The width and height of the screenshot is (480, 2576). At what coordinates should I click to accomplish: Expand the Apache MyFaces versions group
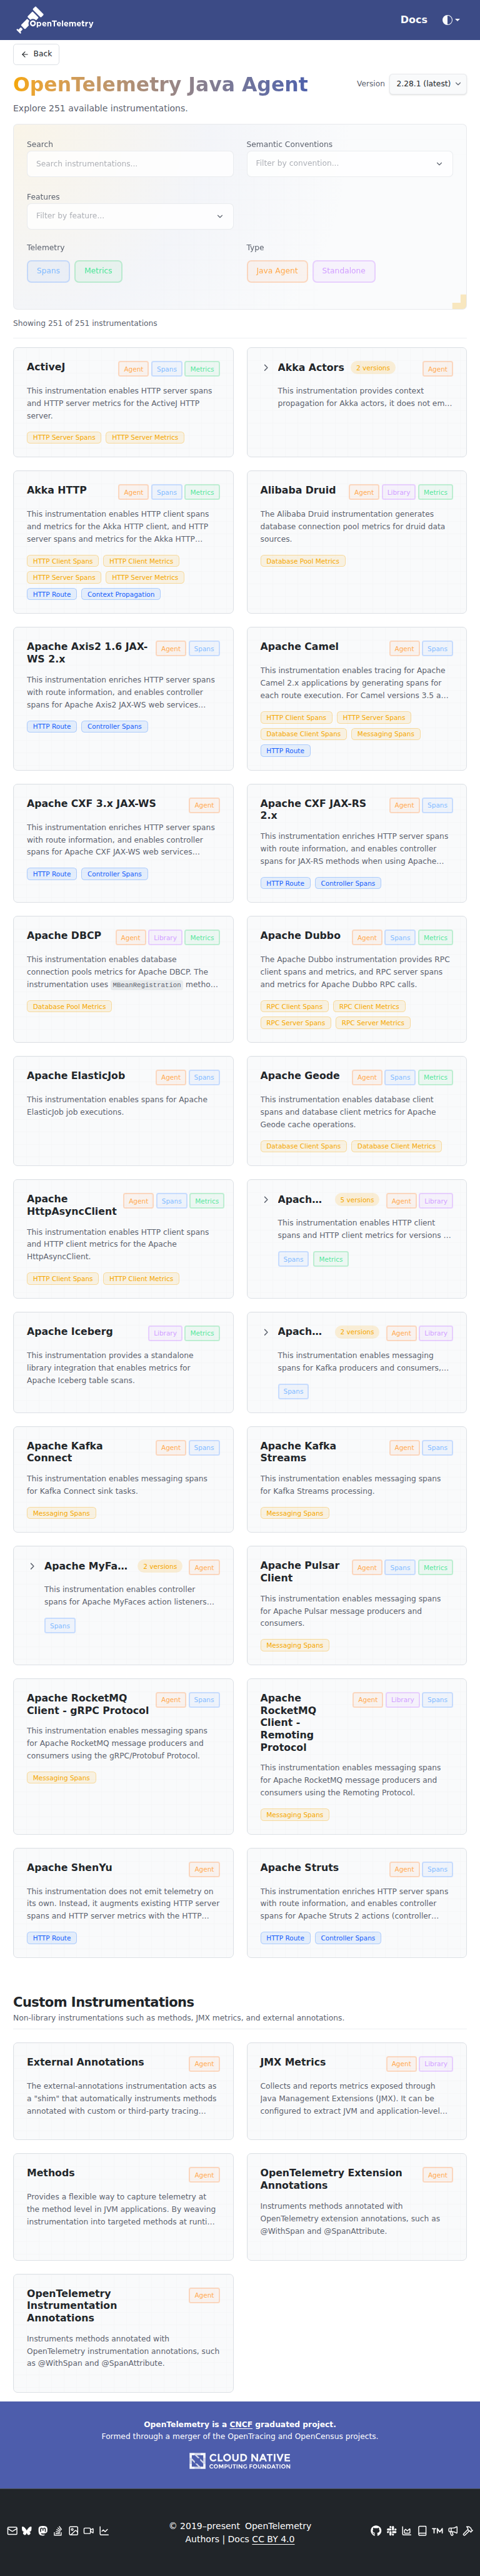32,1566
